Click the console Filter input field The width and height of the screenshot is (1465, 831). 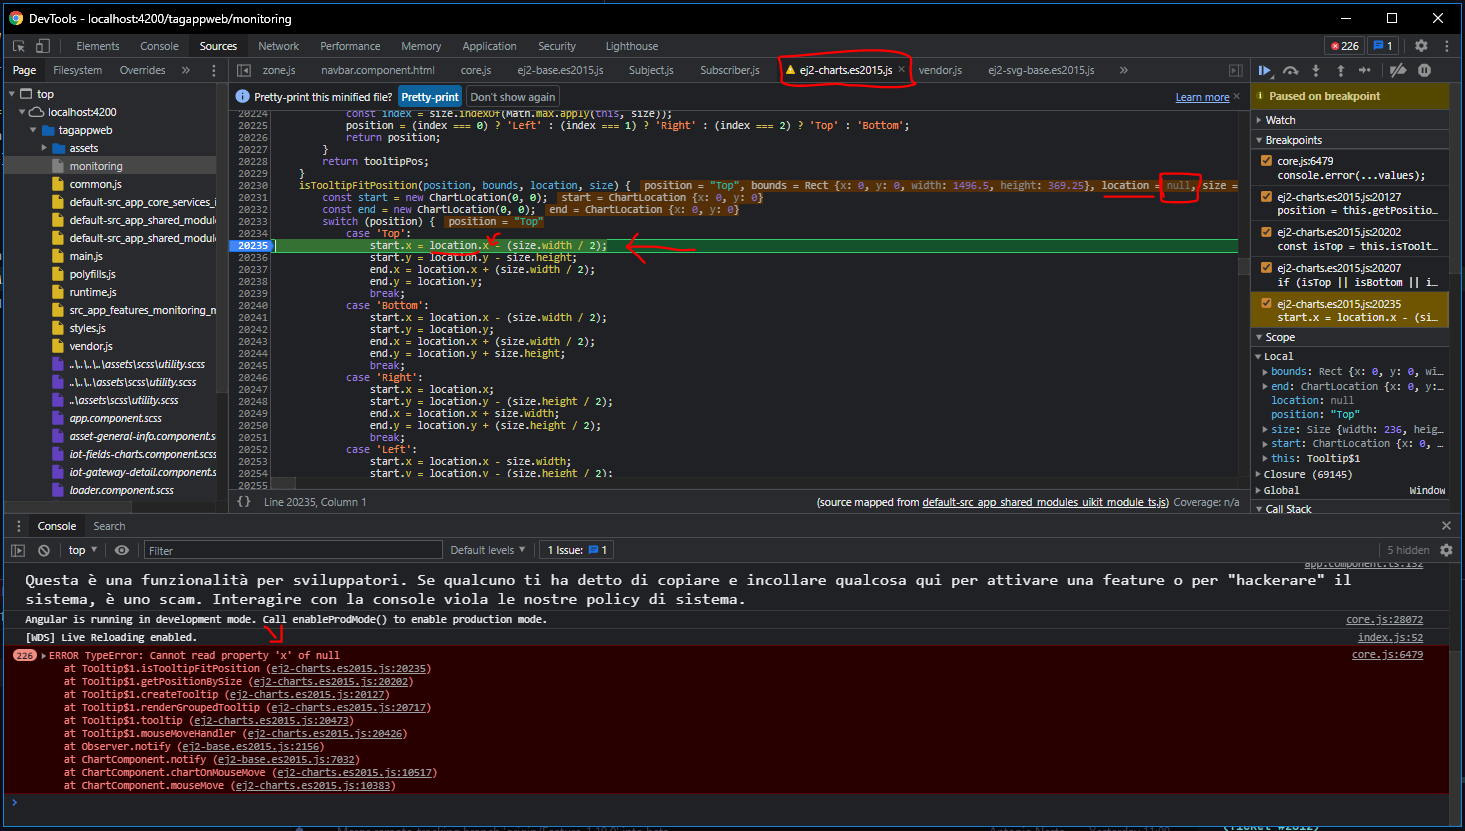(x=292, y=550)
